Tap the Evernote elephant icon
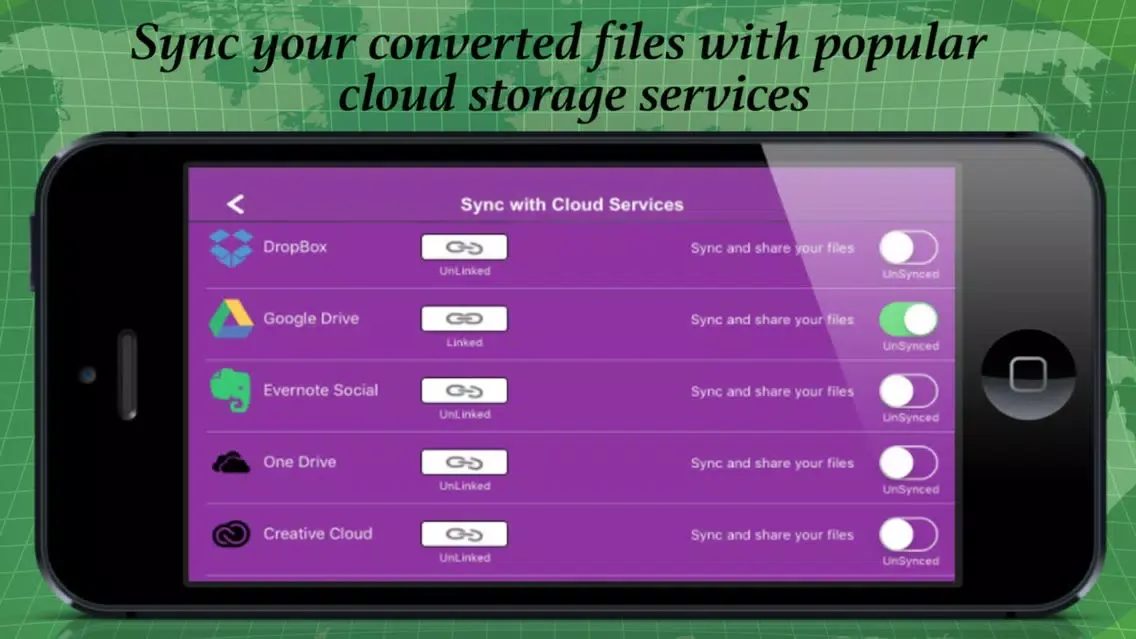 click(x=230, y=390)
